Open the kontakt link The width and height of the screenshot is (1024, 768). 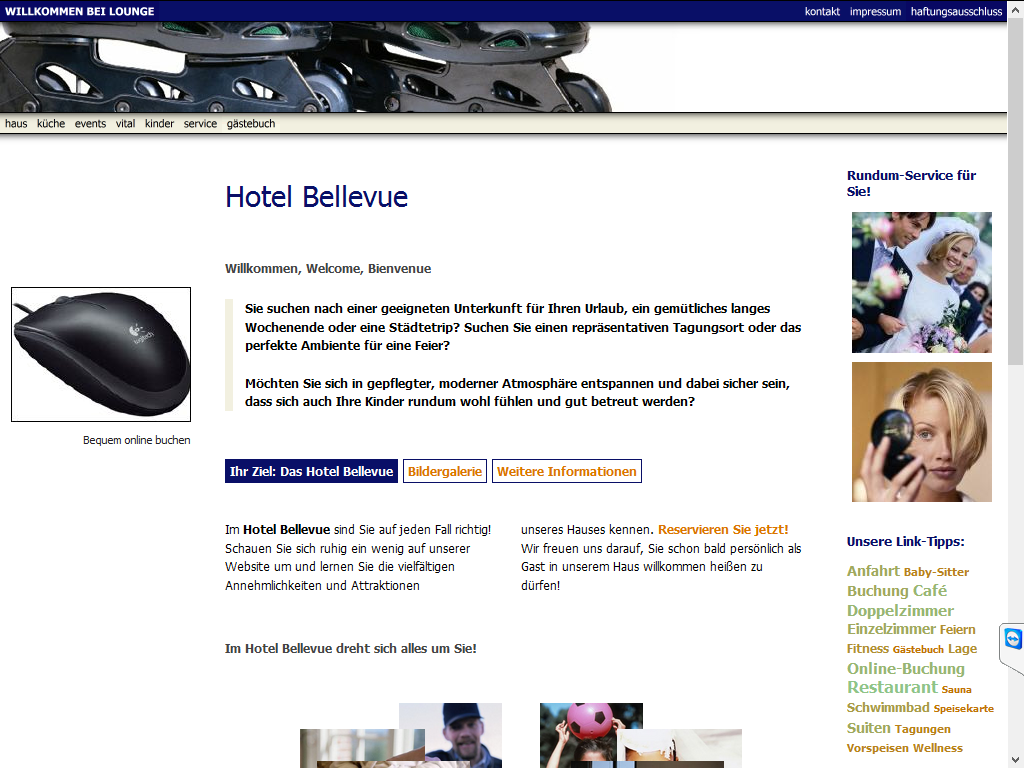click(822, 11)
